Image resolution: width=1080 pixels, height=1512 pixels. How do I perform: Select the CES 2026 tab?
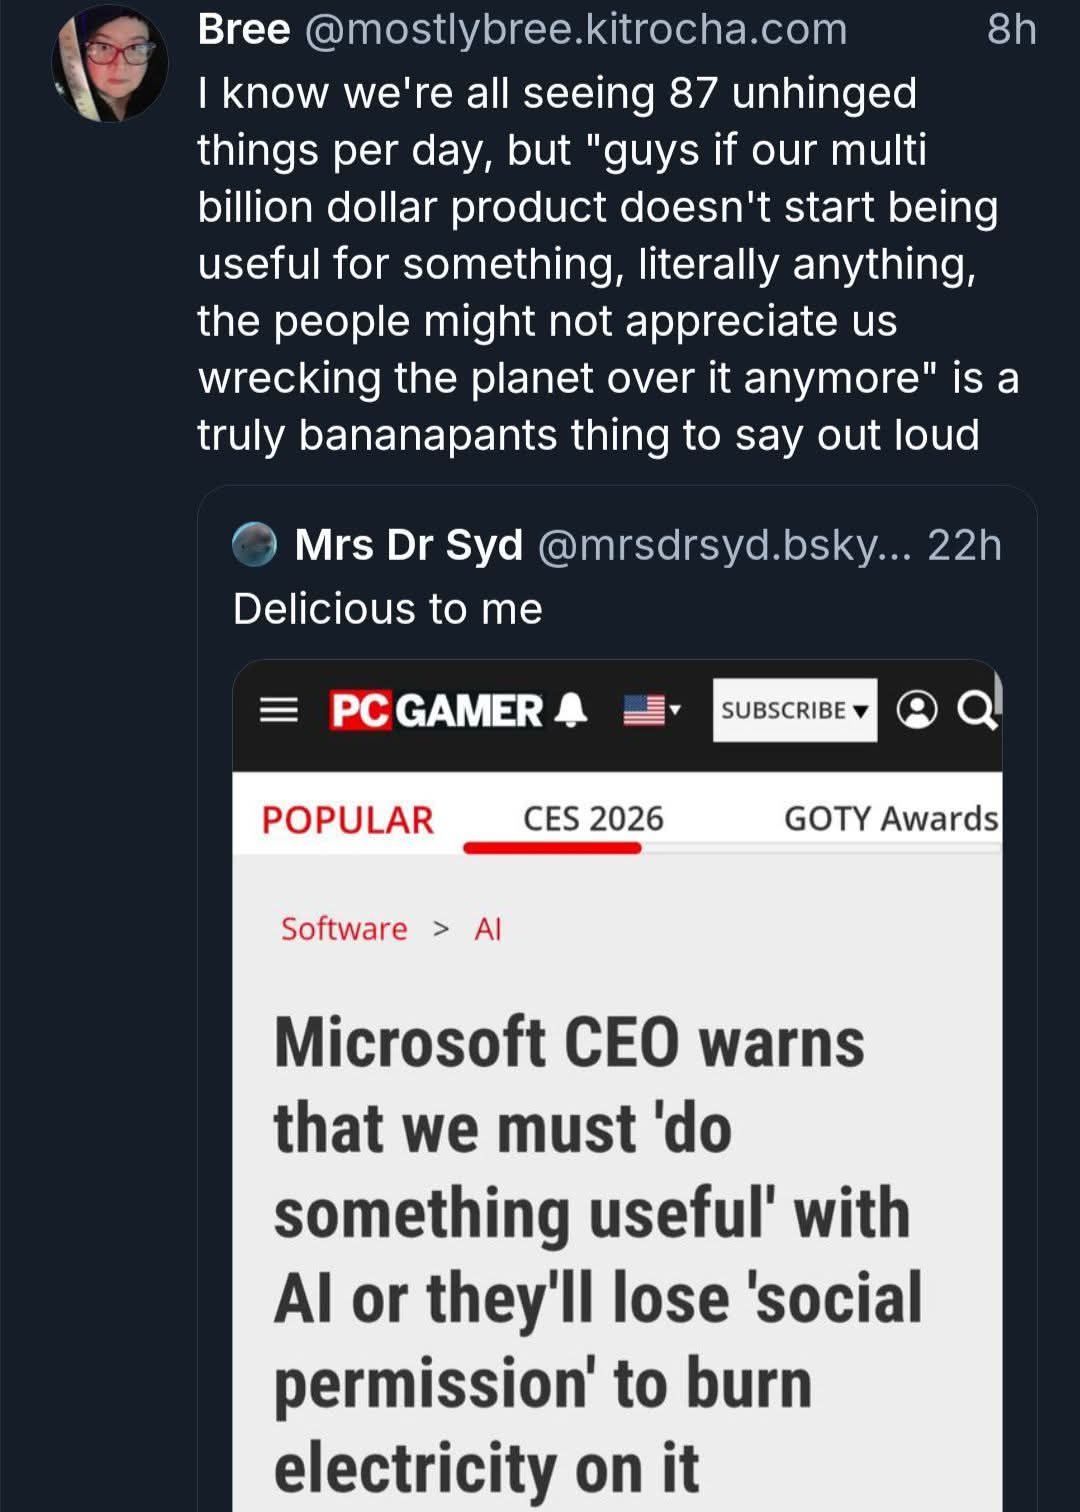593,819
